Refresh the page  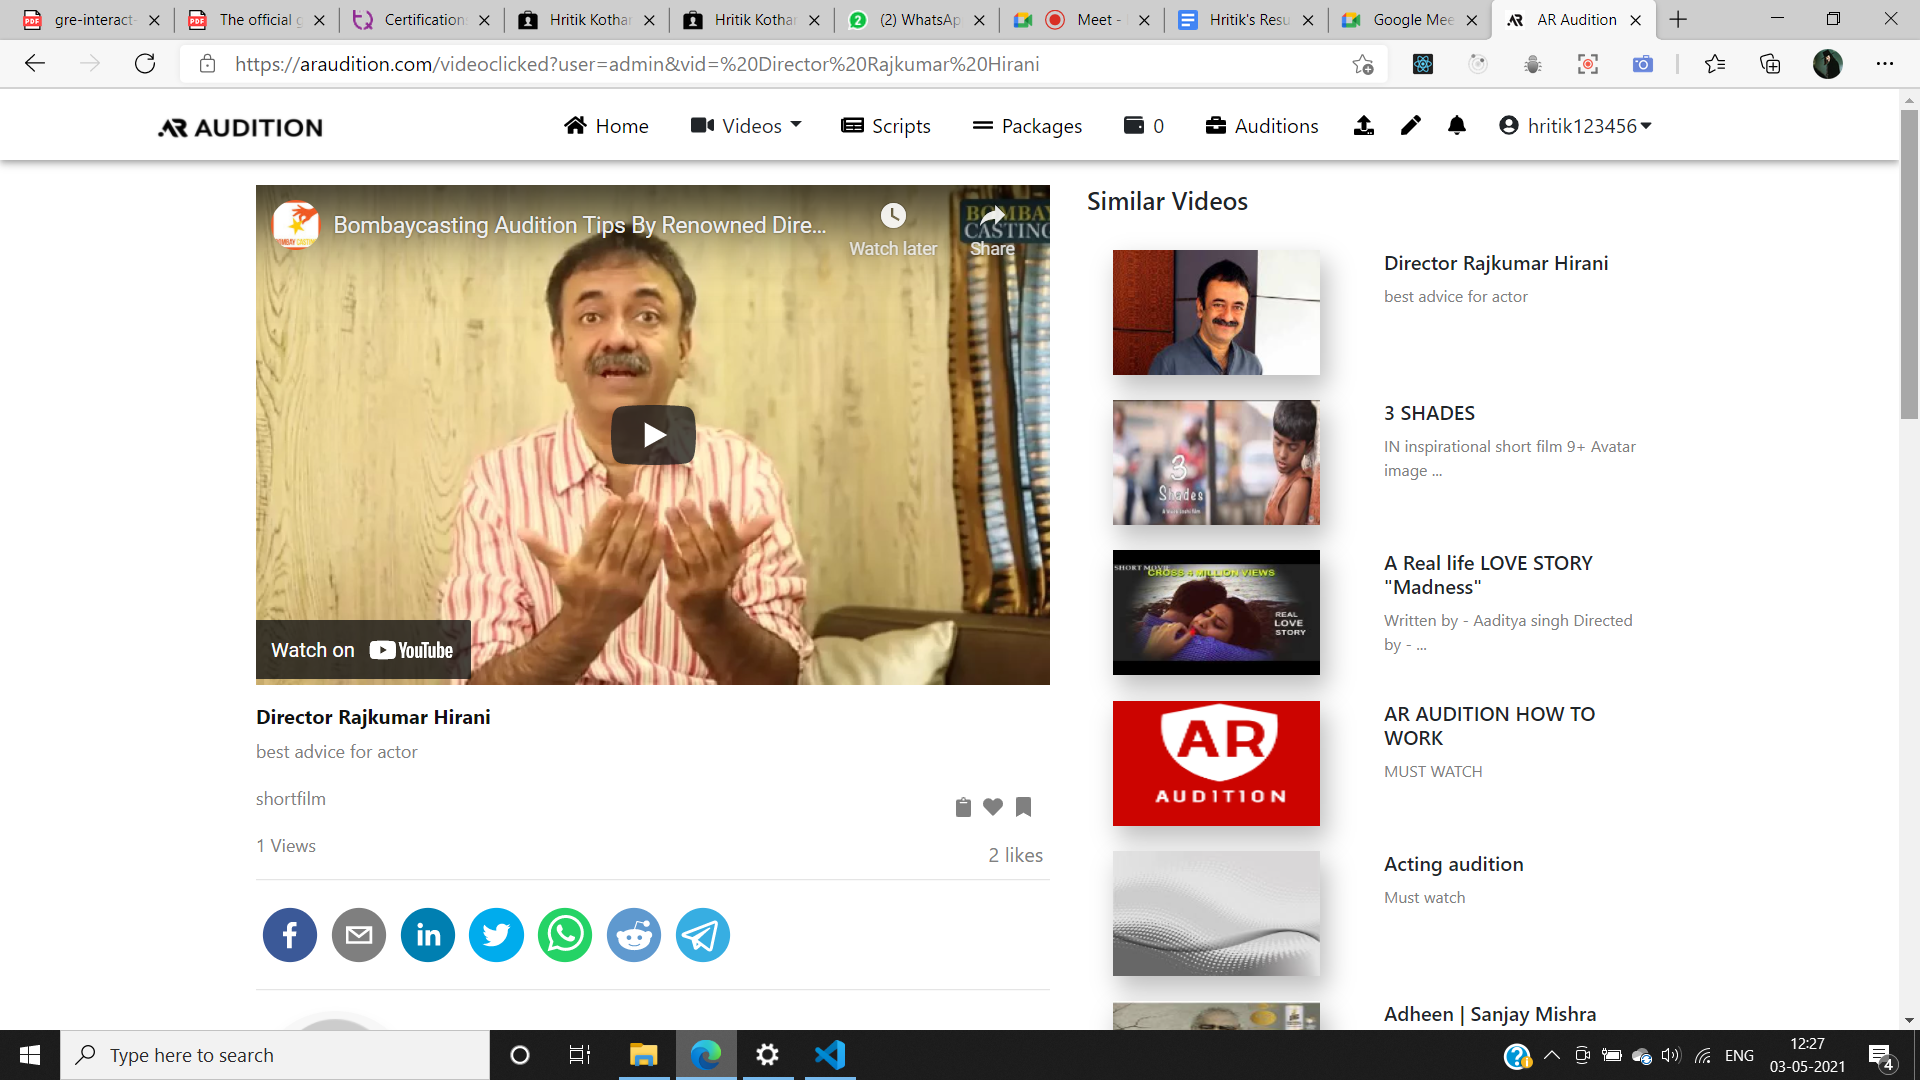[x=145, y=64]
